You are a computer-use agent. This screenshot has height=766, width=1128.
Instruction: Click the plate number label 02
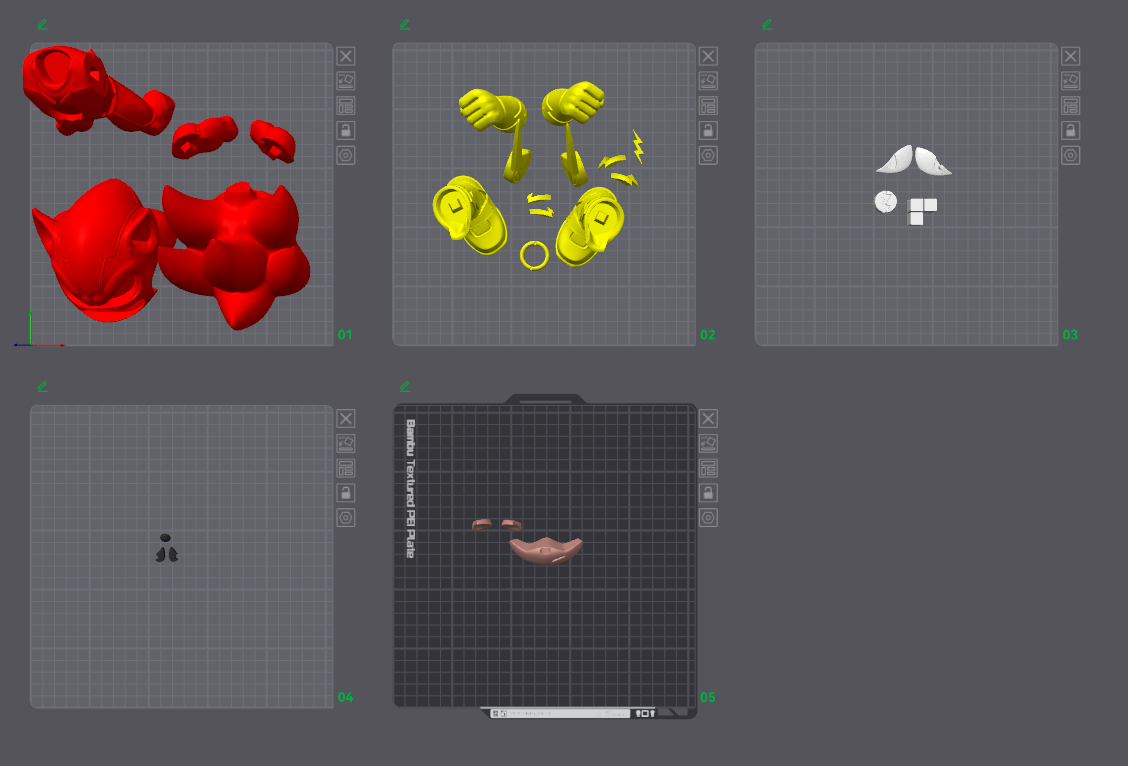click(708, 335)
